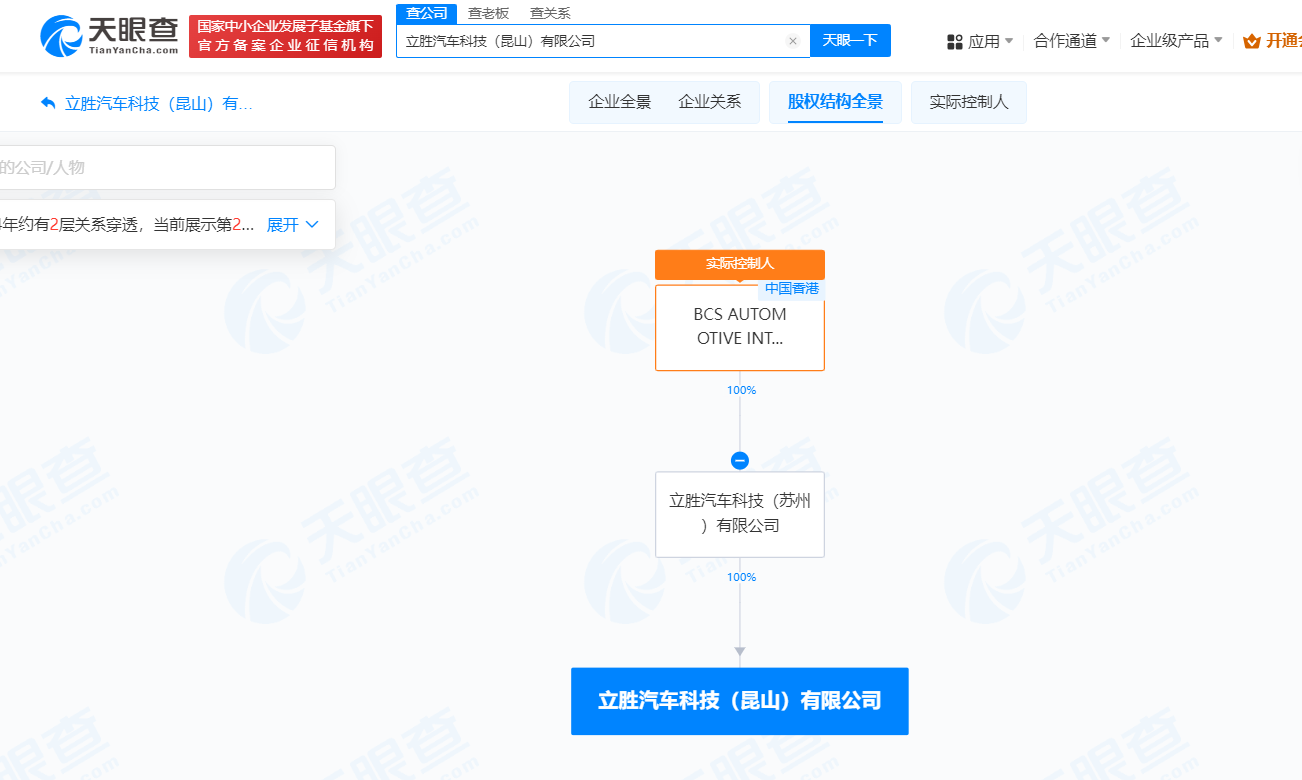1302x780 pixels.
Task: Select the 查公司 search tab
Action: click(x=427, y=13)
